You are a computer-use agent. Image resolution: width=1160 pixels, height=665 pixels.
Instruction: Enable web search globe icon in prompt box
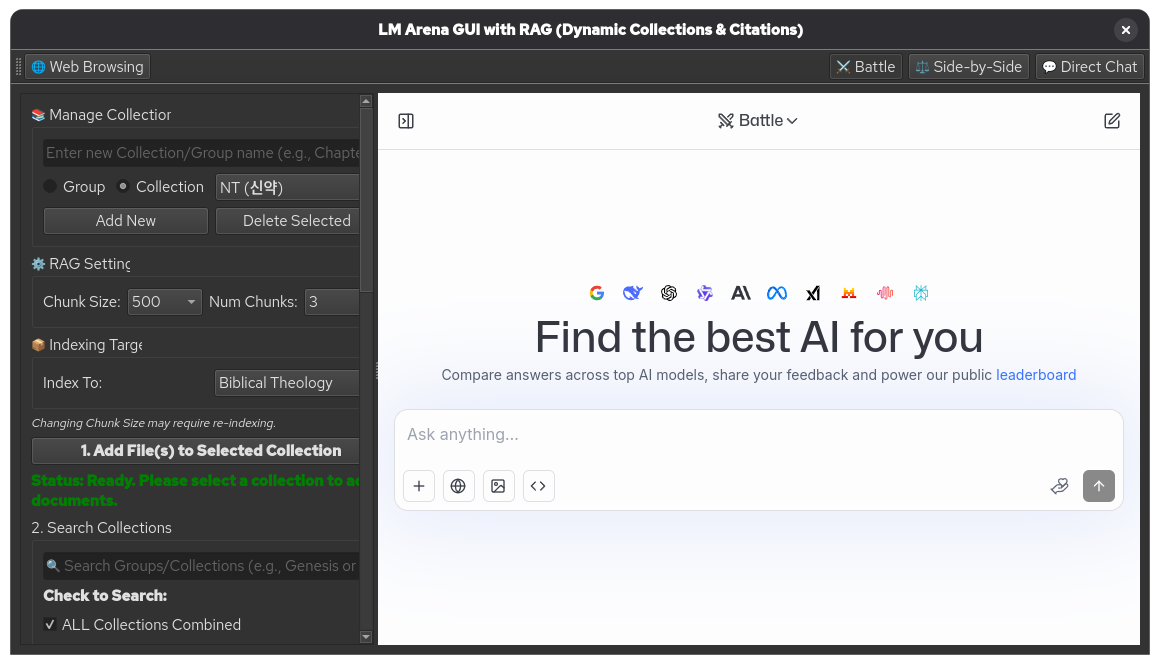coord(459,486)
